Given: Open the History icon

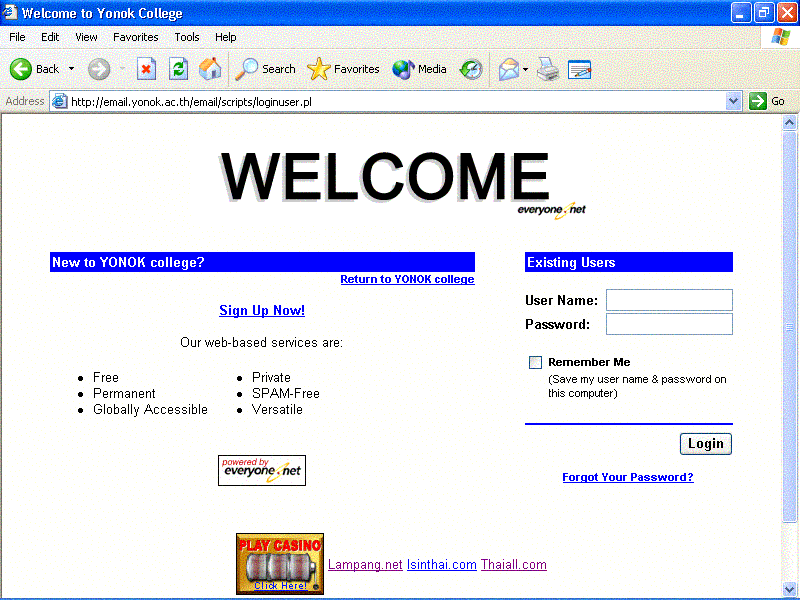Looking at the screenshot, I should (471, 69).
